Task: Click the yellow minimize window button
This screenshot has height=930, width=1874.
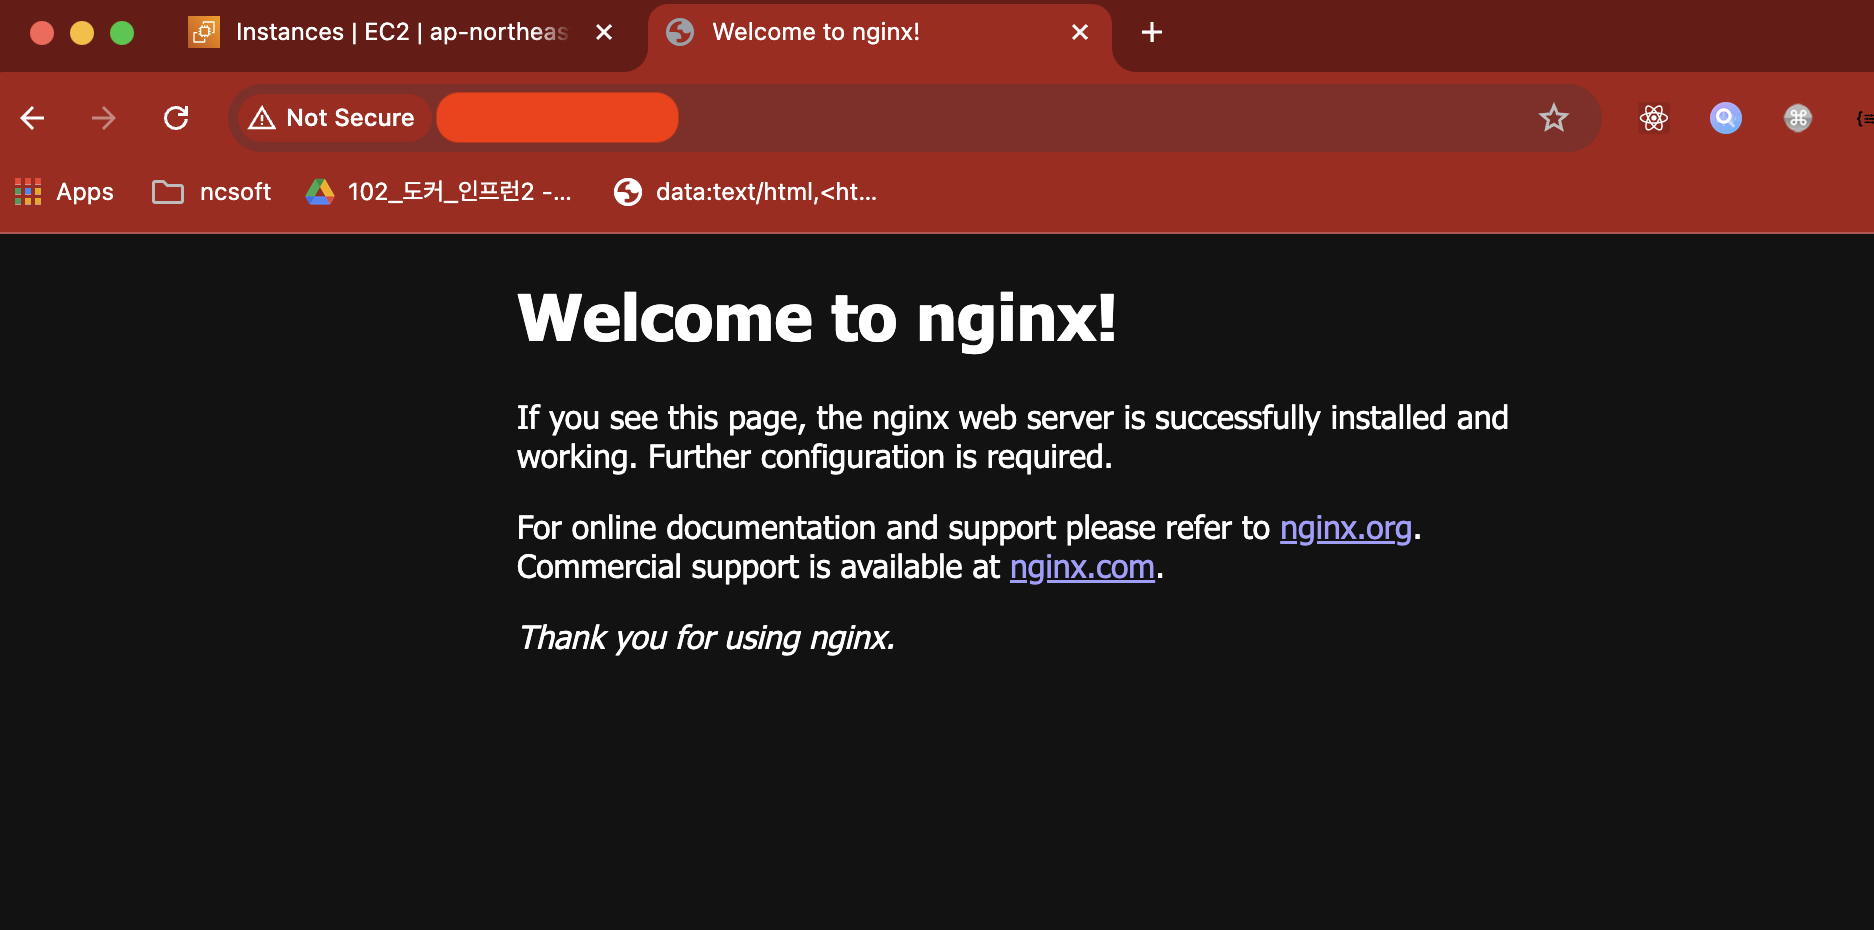Action: [x=82, y=33]
